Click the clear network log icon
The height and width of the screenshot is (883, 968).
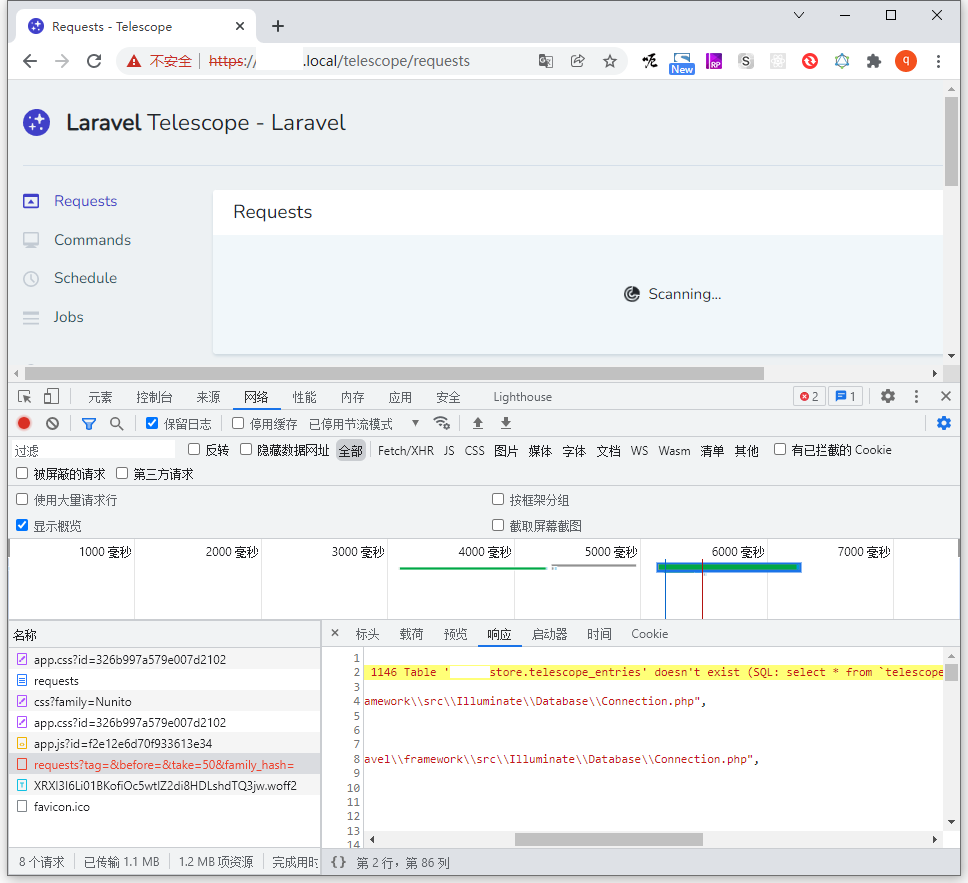52,424
